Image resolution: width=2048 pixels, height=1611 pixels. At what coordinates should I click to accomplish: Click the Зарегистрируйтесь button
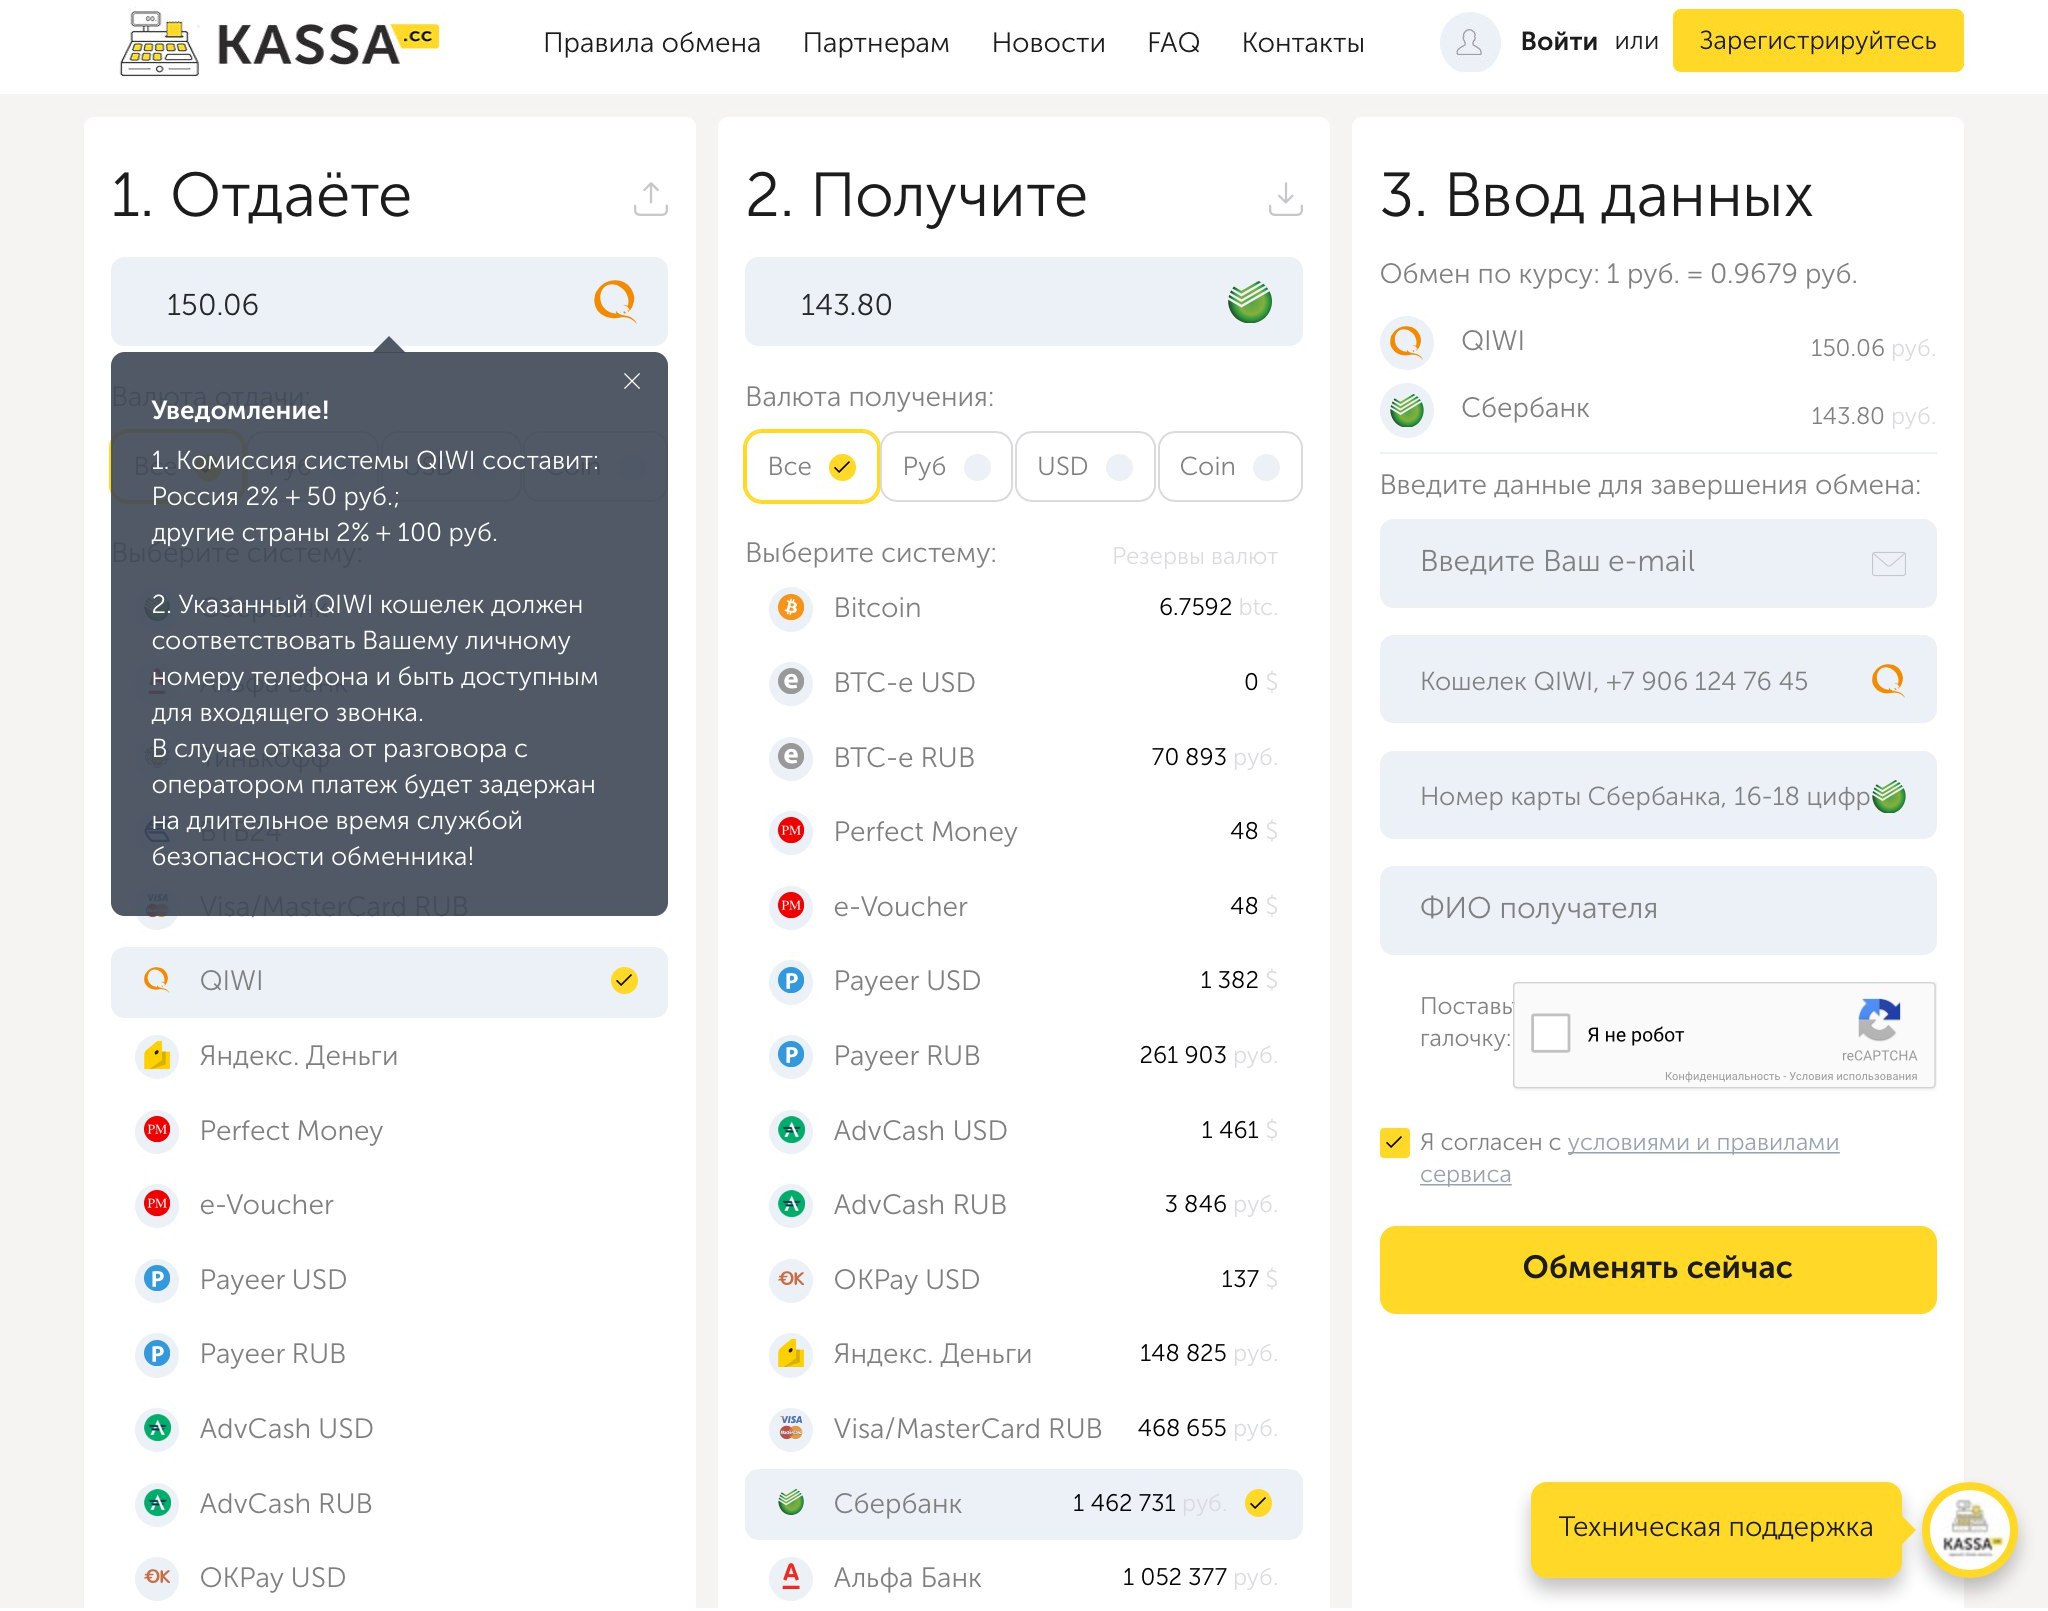[x=1818, y=41]
